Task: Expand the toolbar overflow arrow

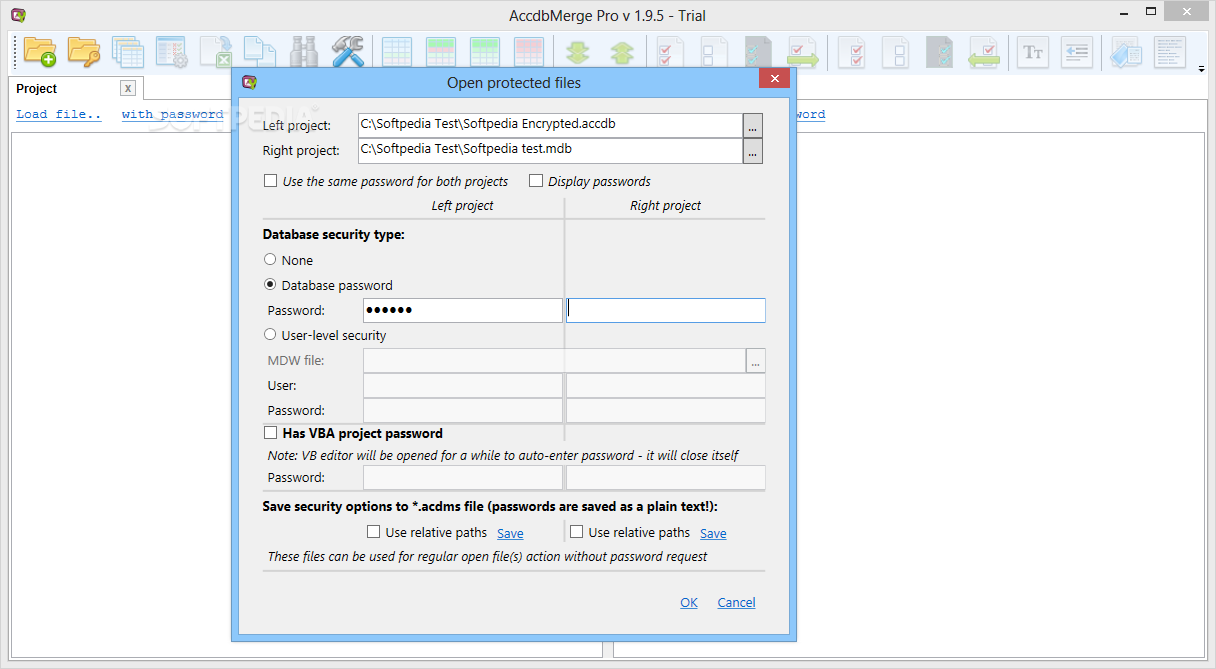Action: click(x=1201, y=69)
